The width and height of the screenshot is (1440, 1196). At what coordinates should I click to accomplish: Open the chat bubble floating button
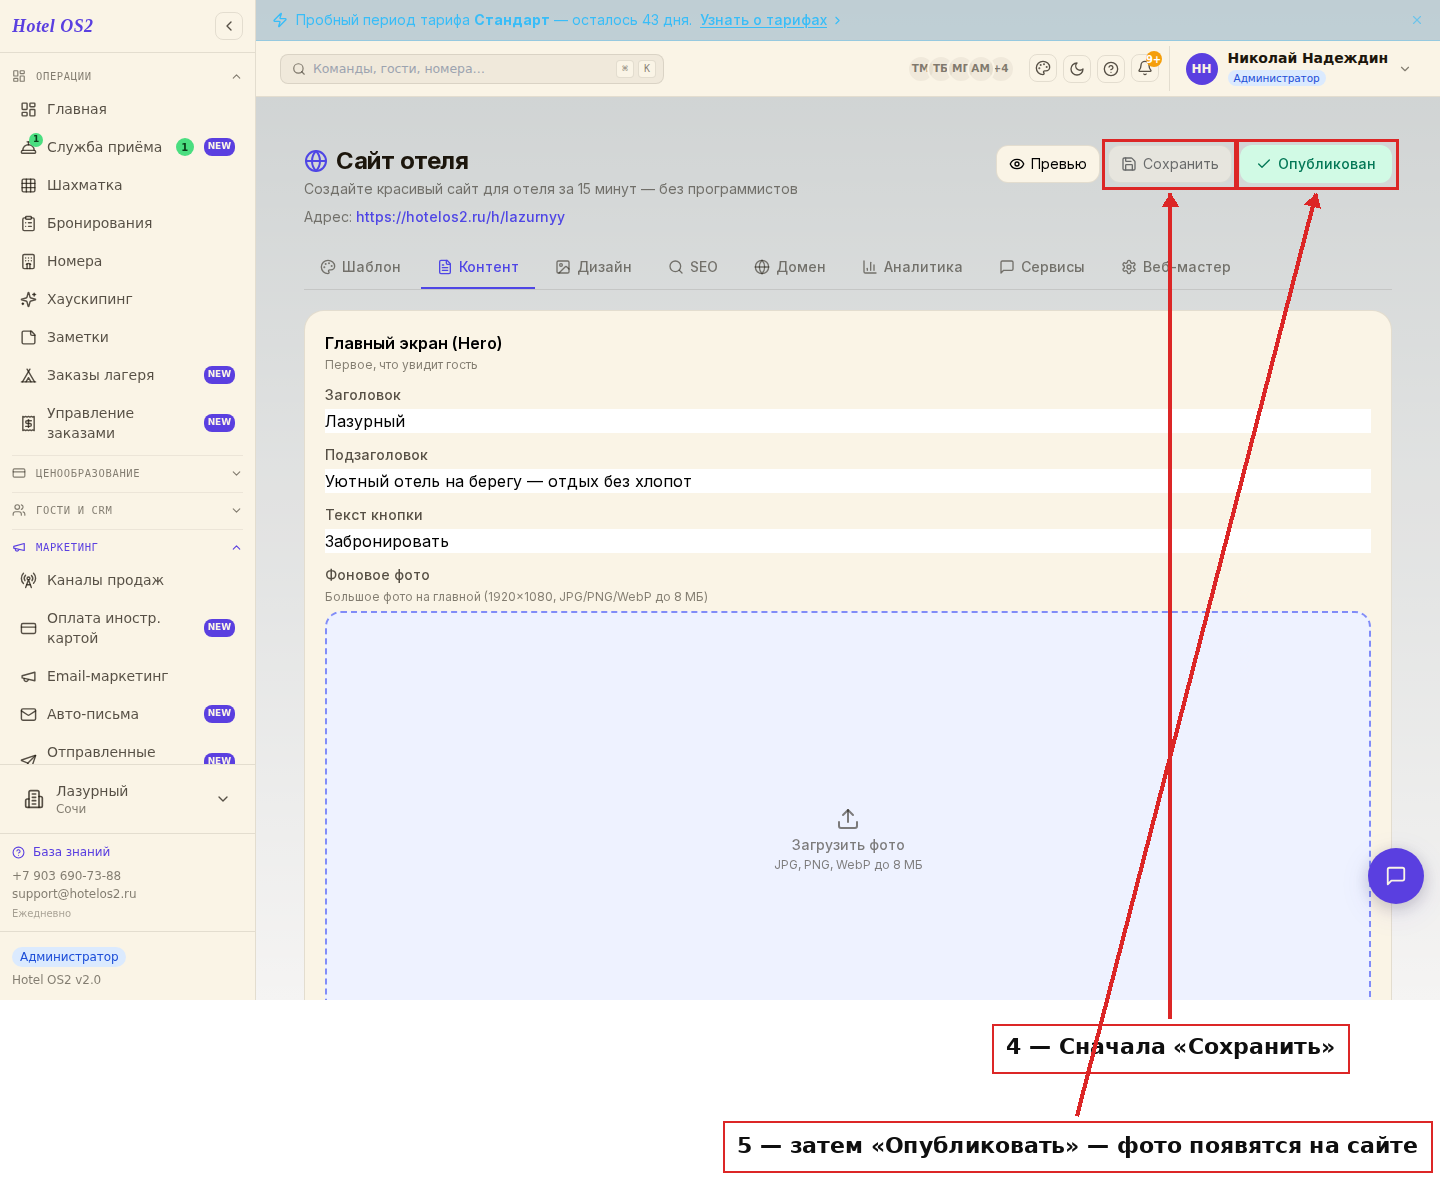[x=1396, y=876]
